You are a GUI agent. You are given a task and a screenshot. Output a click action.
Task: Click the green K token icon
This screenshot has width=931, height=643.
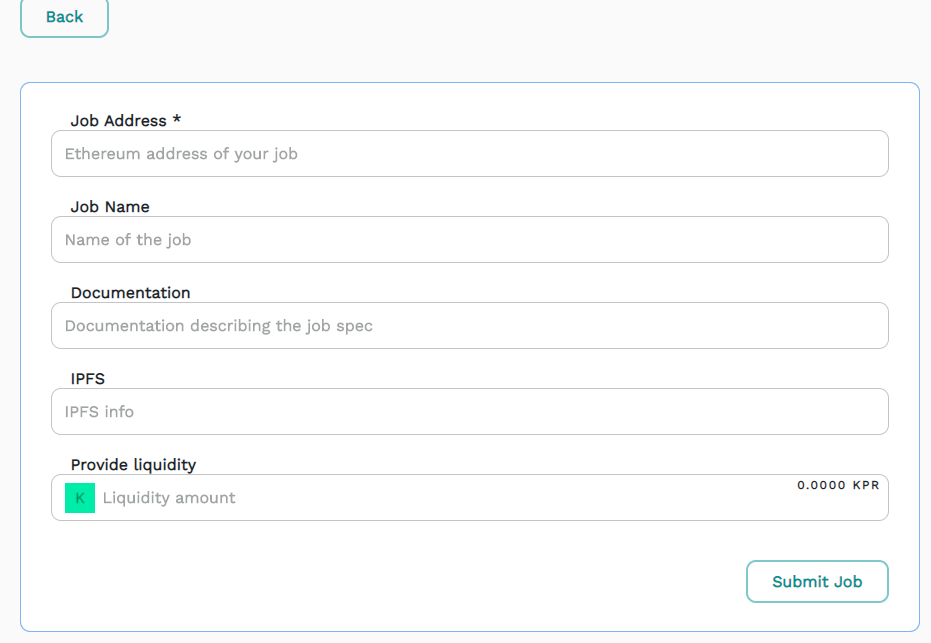pos(80,498)
